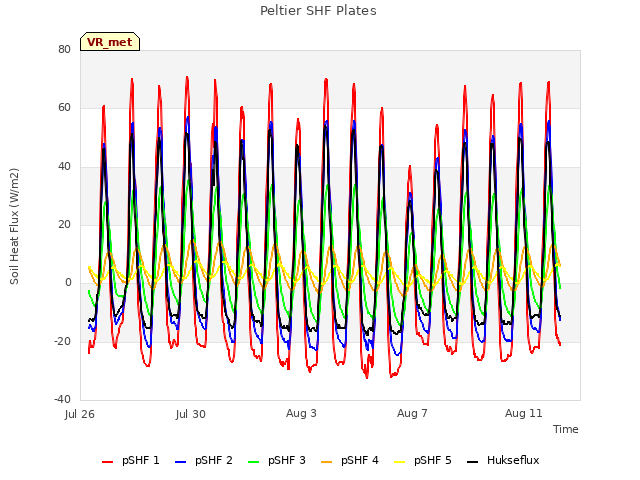Click the chart title Peltier SHF Plates
This screenshot has width=640, height=480.
(x=318, y=11)
